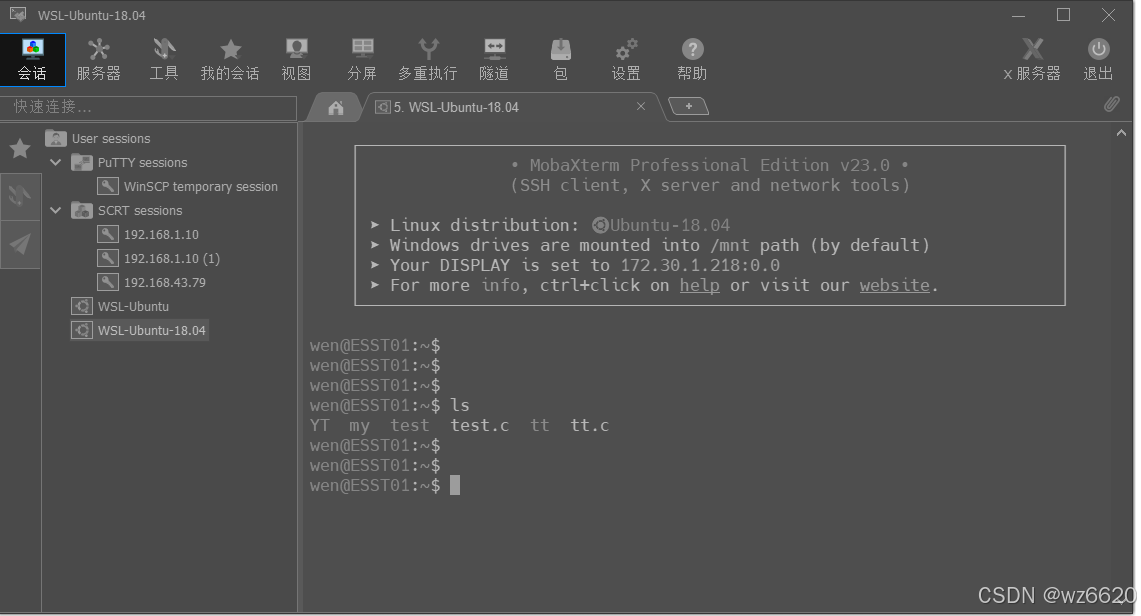Select the WSL-Ubuntu-18.04 session in sidebar

(x=139, y=330)
